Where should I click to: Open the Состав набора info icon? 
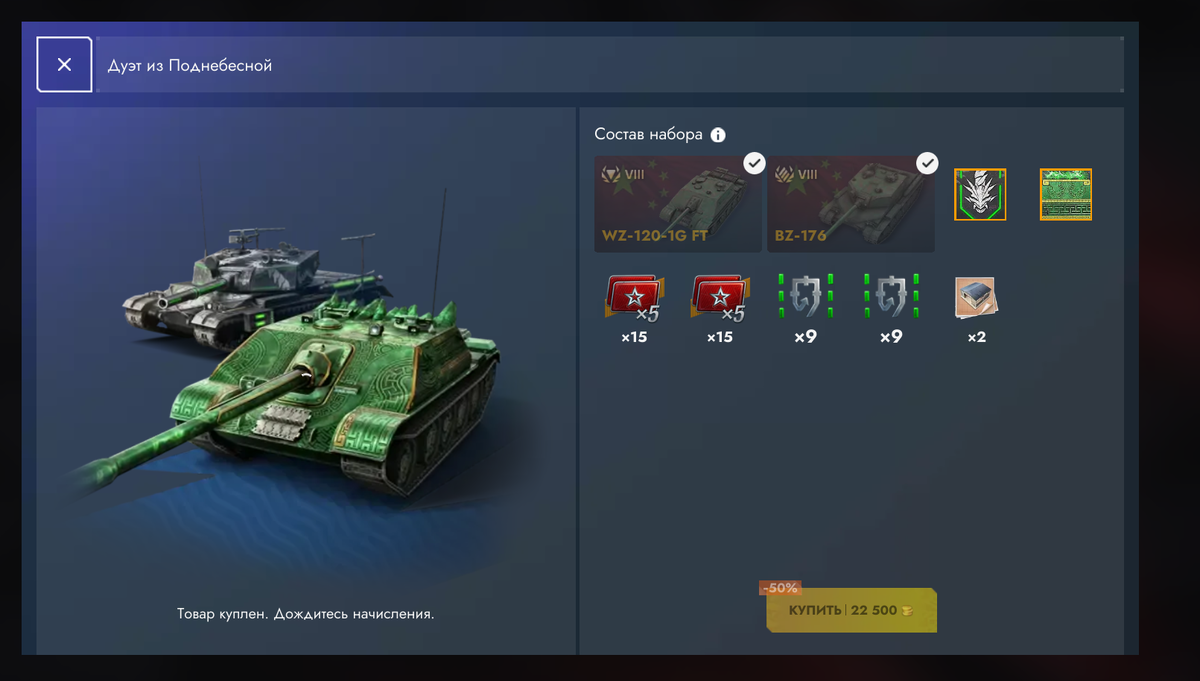pos(718,135)
